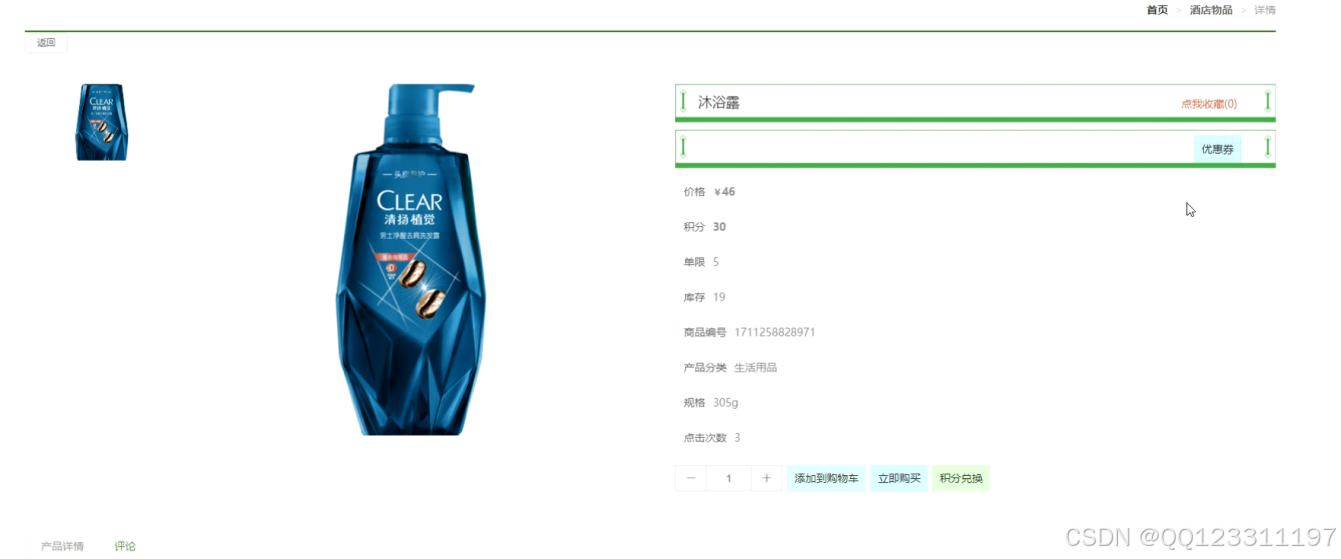Image resolution: width=1341 pixels, height=559 pixels.
Task: Click the 详情 breadcrumb item
Action: [1265, 10]
